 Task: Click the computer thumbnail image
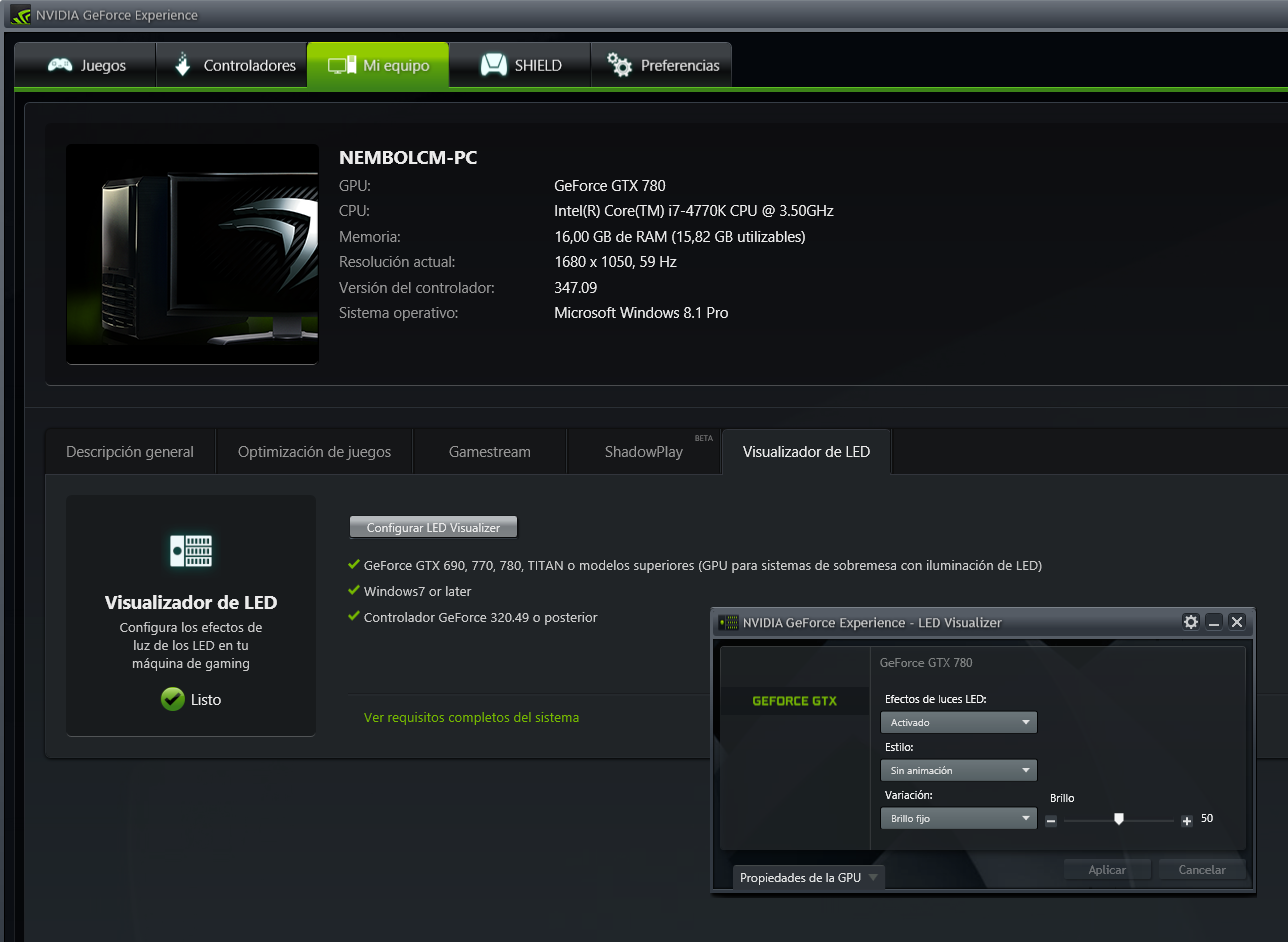(192, 254)
